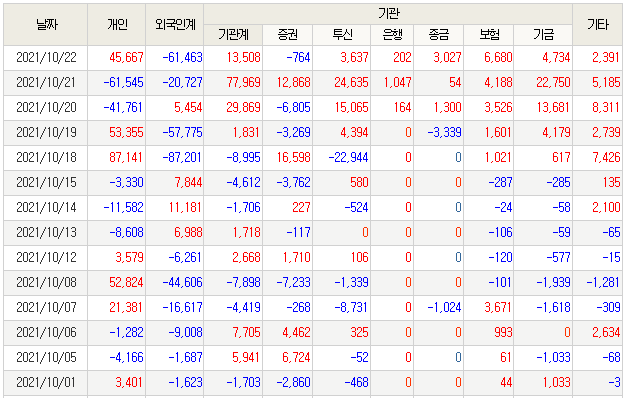
Task: Select date cell 2021/10/19
Action: (46, 133)
